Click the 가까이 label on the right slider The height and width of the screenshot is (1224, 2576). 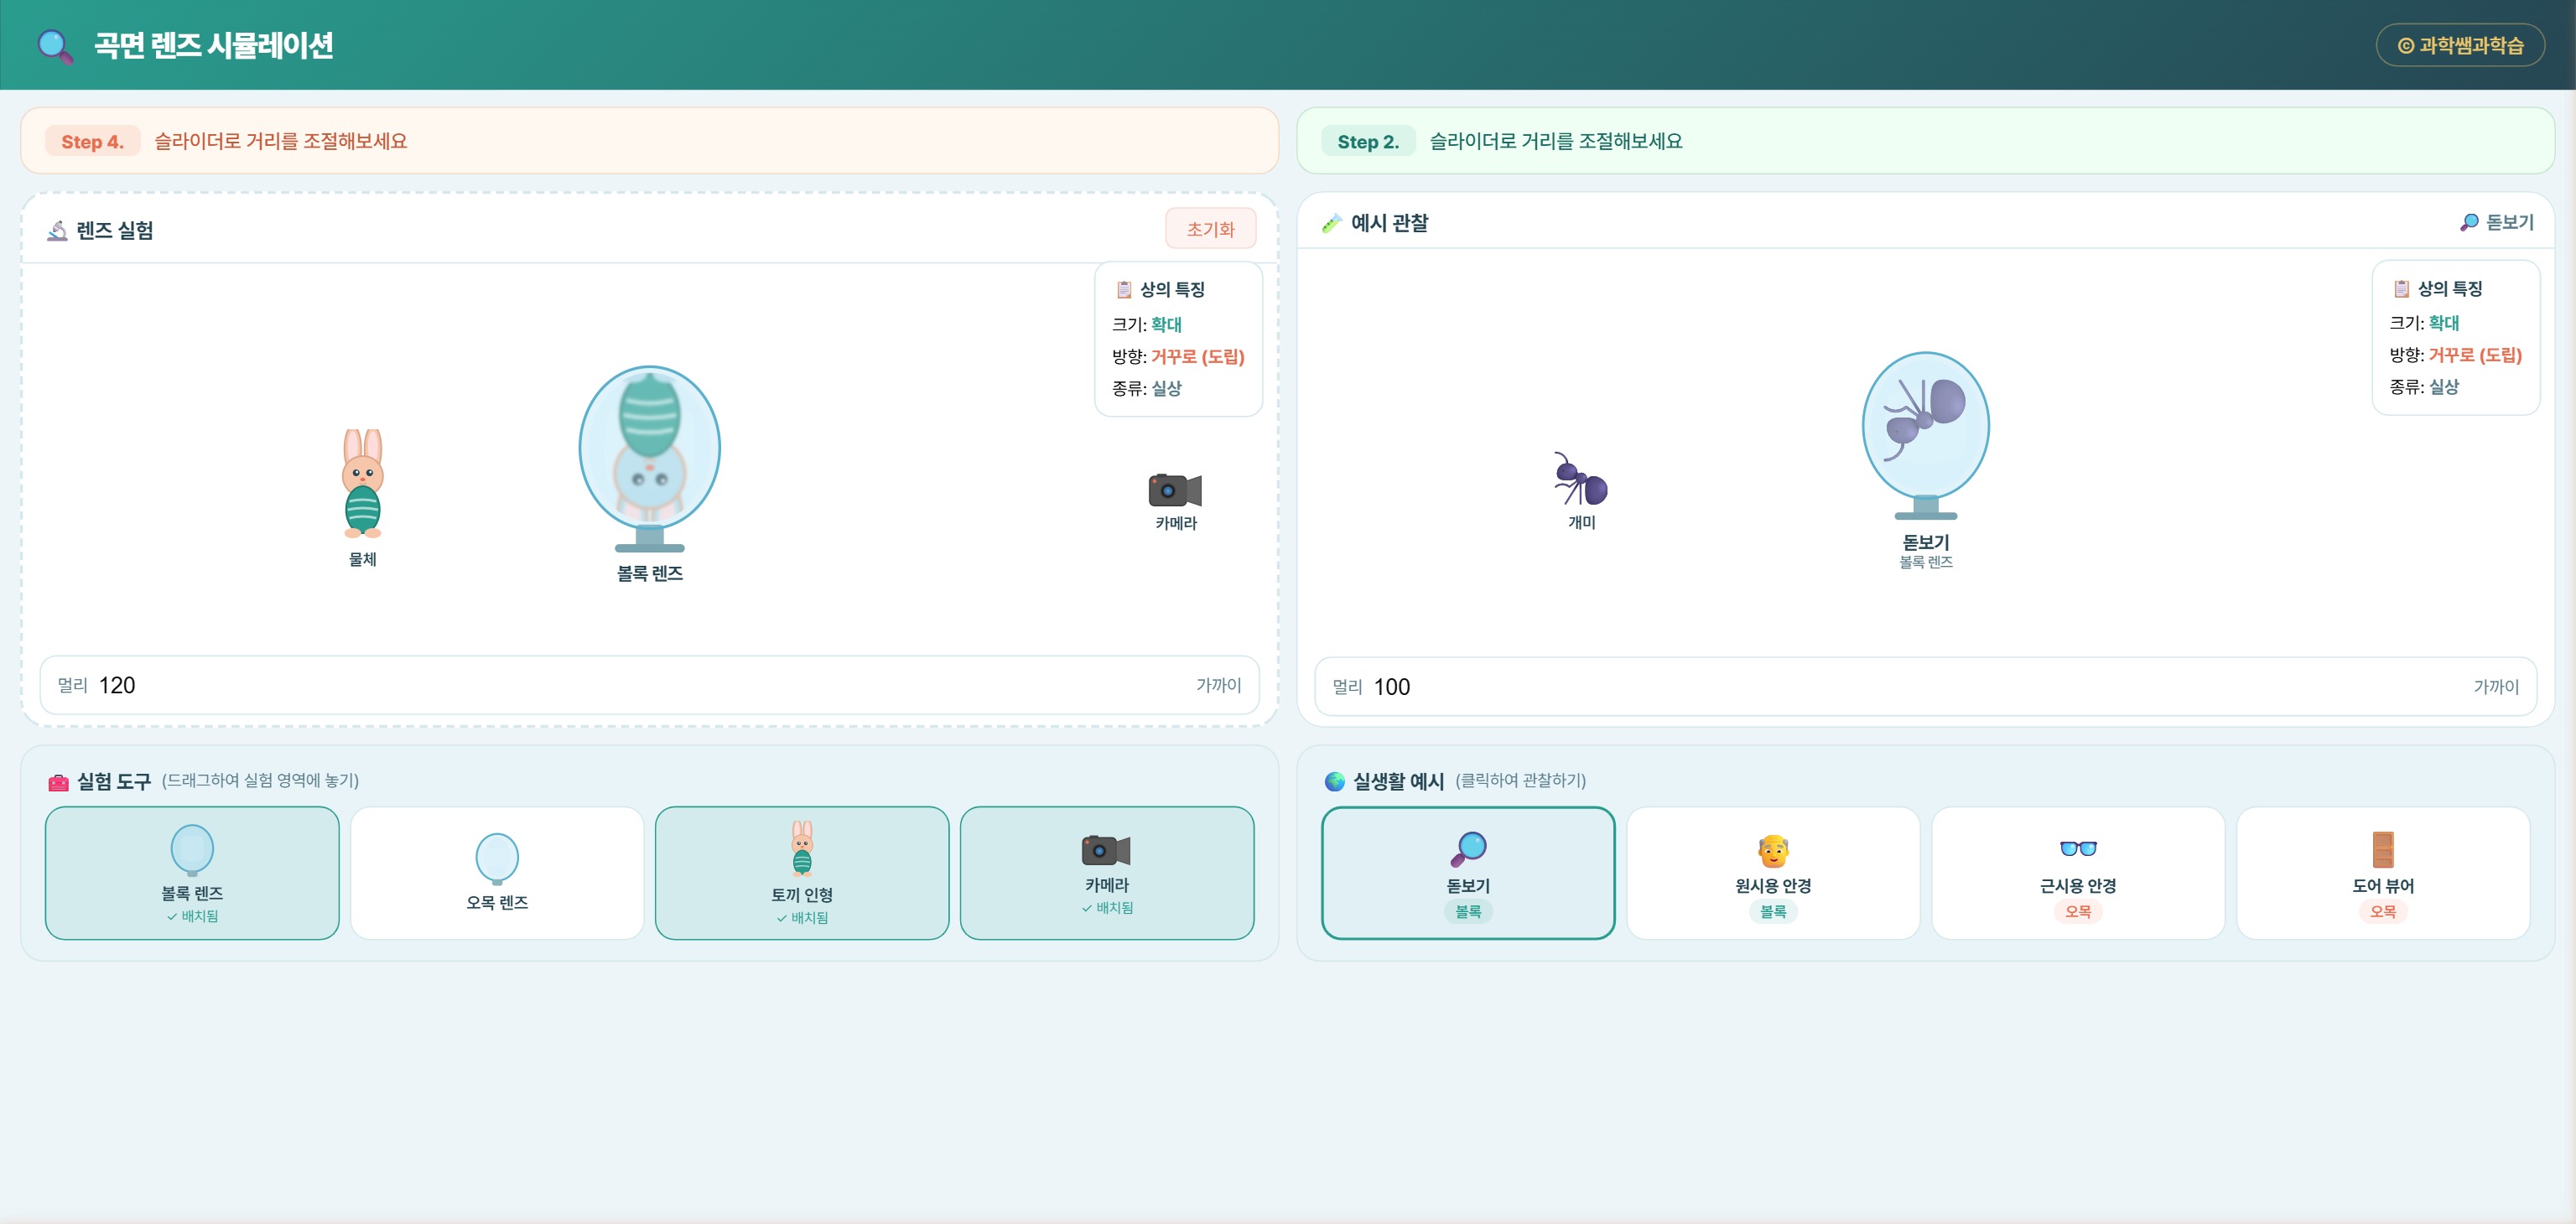[x=2496, y=687]
